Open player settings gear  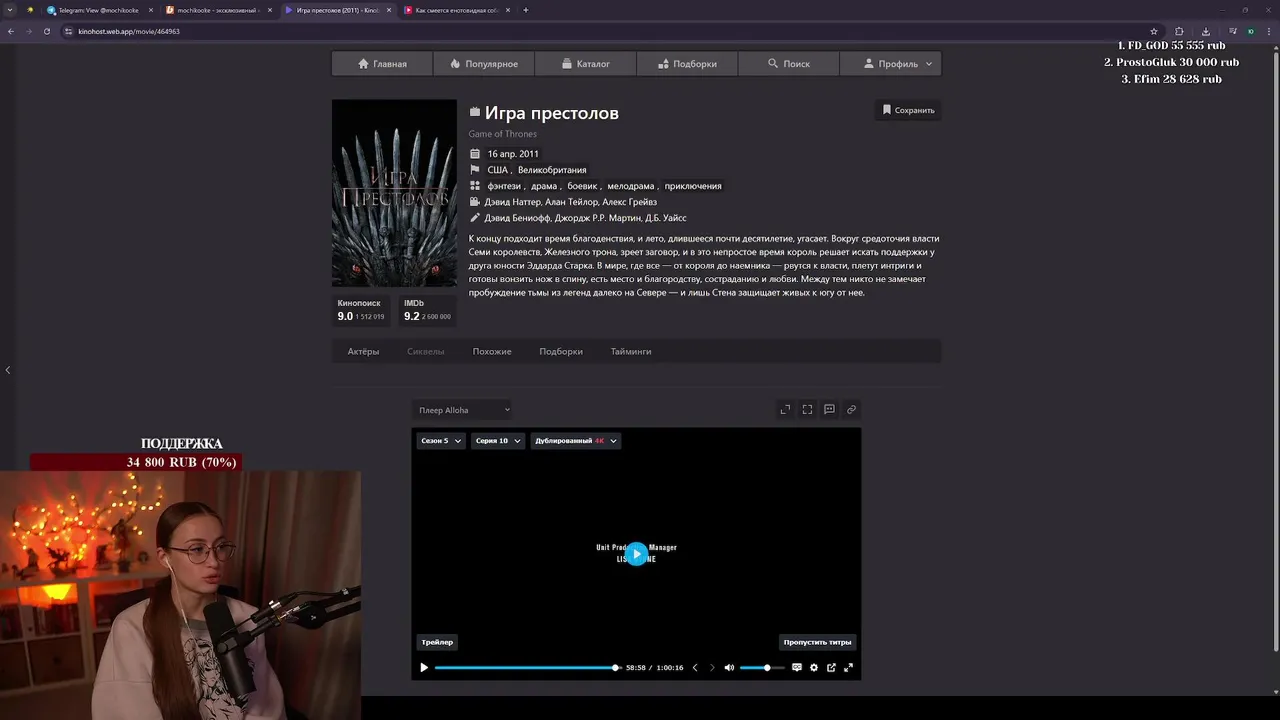click(814, 668)
